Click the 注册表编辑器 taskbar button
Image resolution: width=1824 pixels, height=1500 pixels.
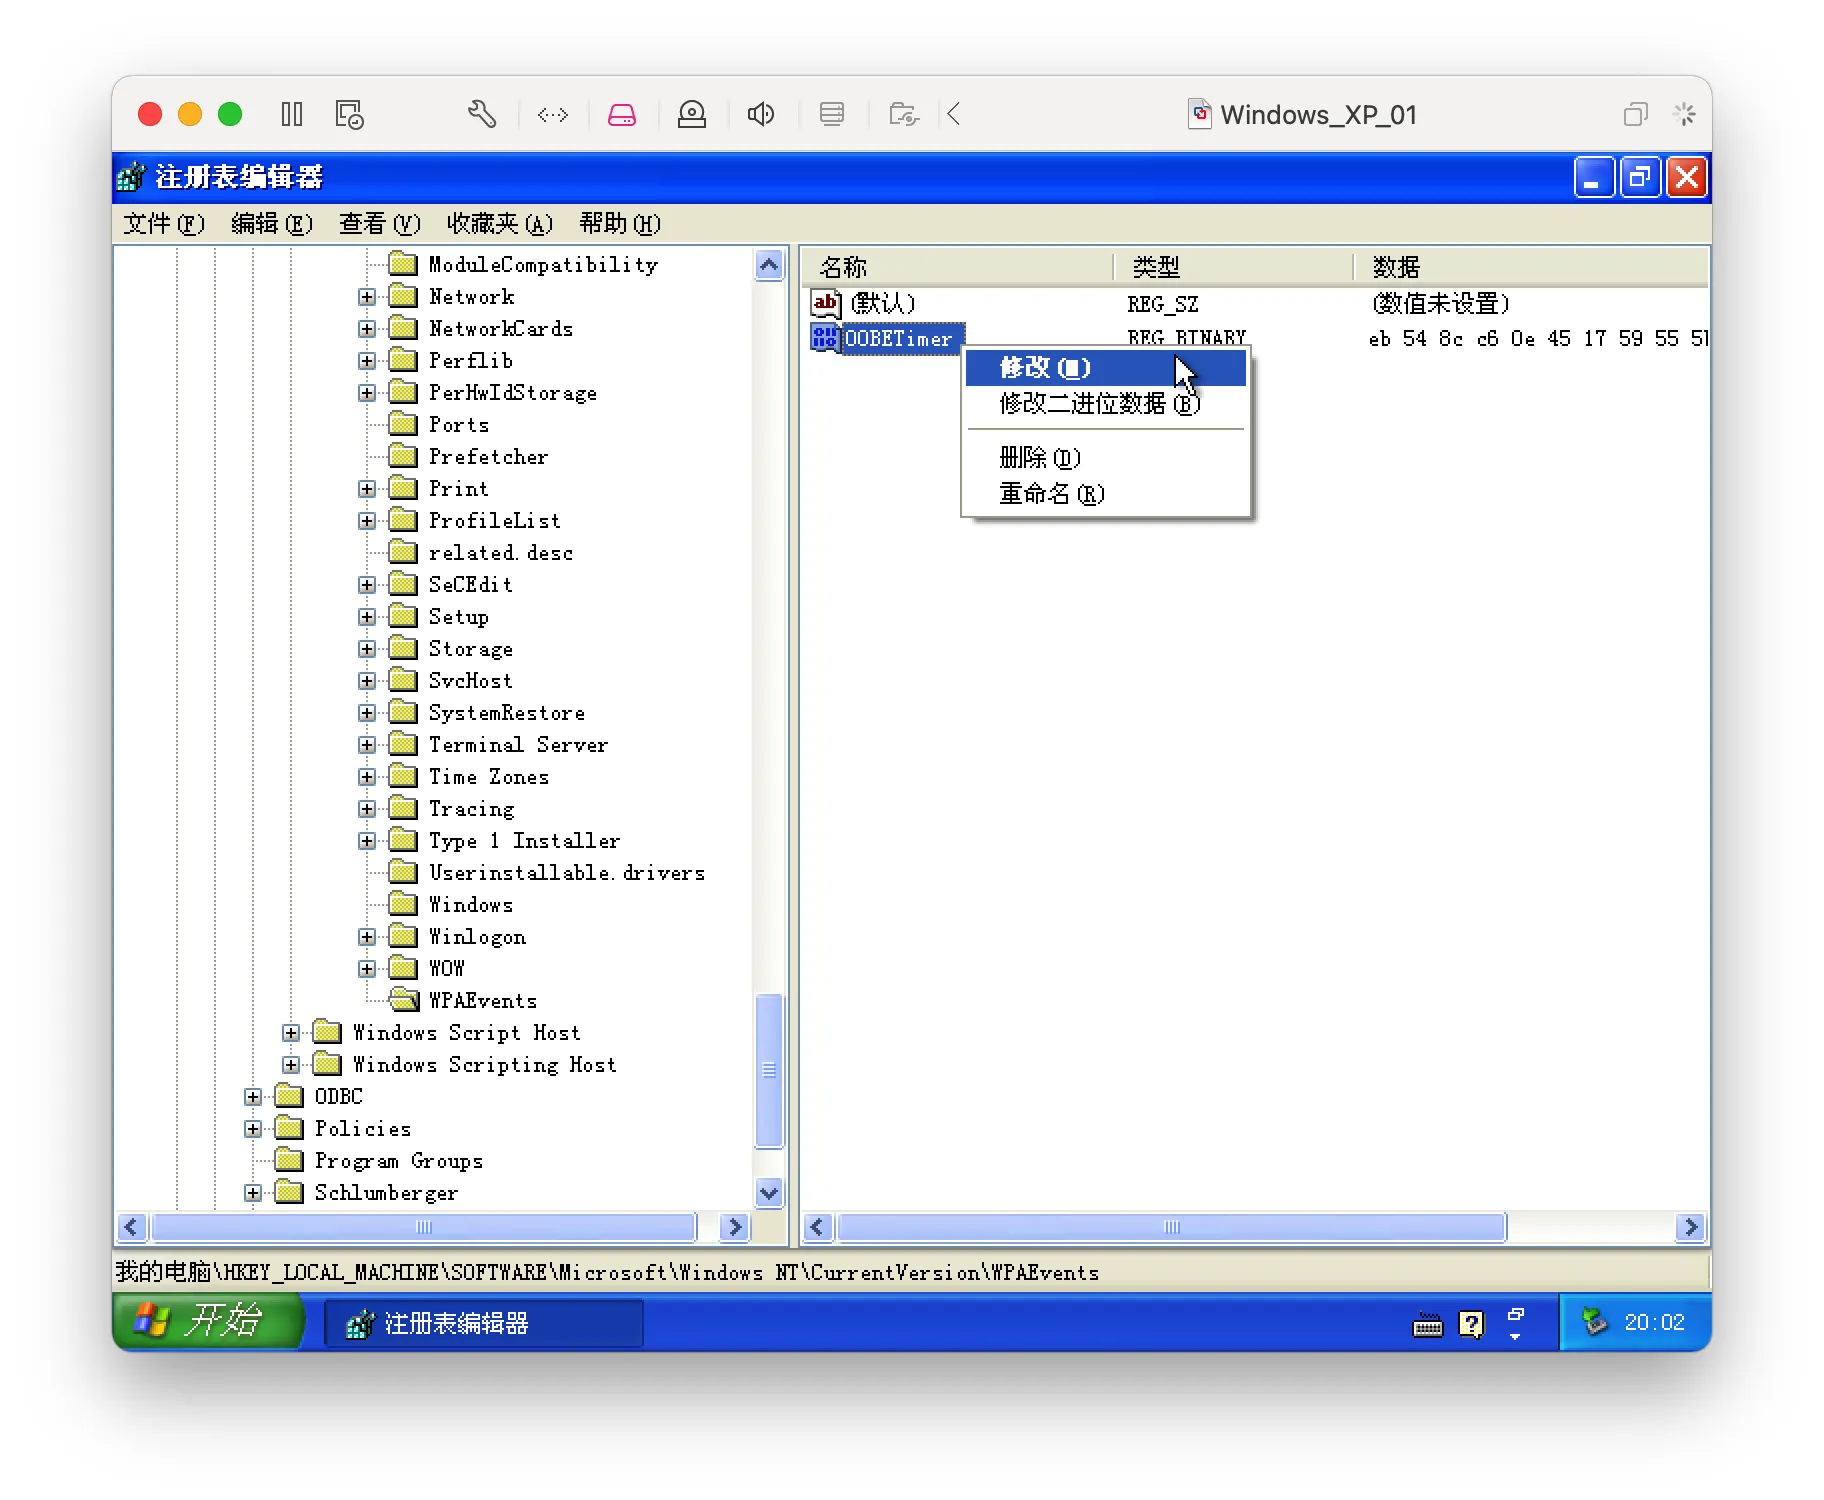[484, 1323]
